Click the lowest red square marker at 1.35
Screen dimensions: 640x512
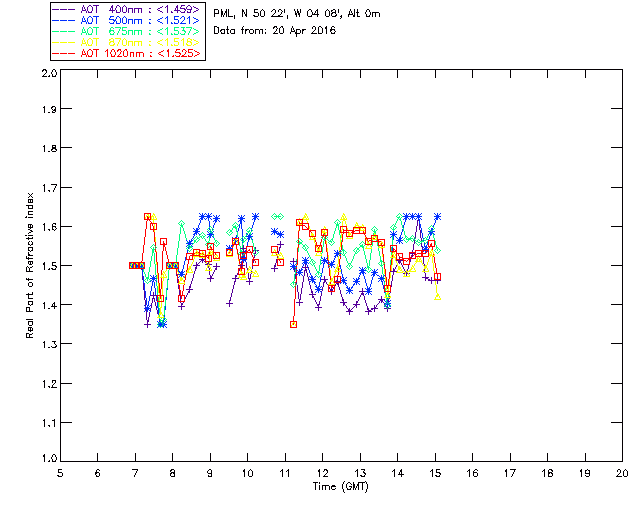tap(293, 325)
